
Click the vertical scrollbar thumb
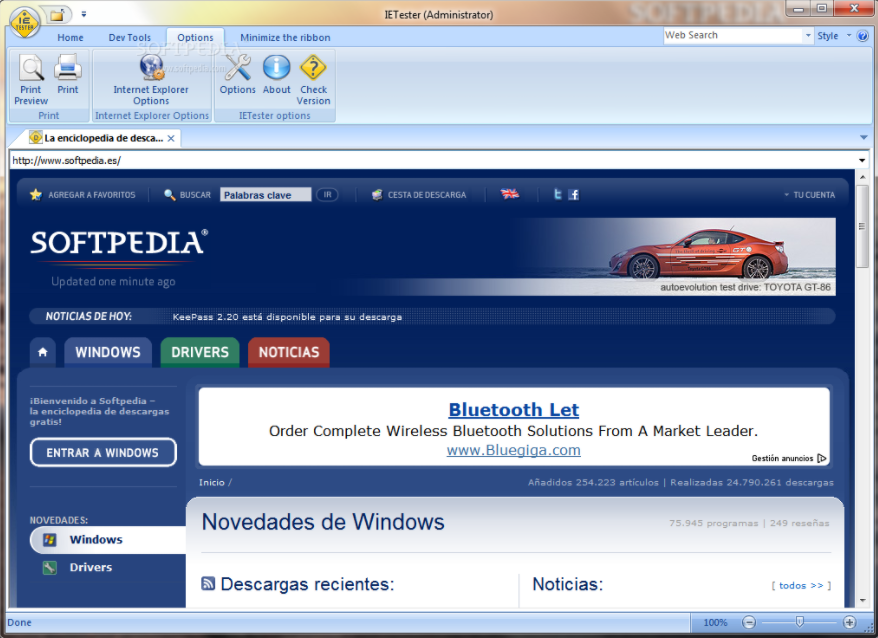863,226
